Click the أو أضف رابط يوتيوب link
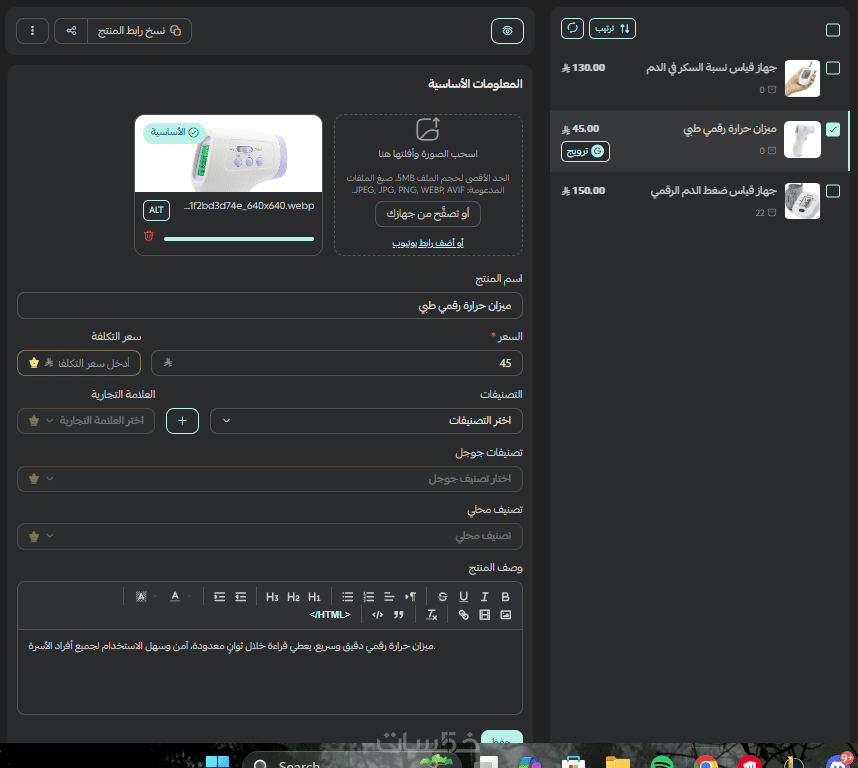Screen dimensions: 858x768 point(428,243)
